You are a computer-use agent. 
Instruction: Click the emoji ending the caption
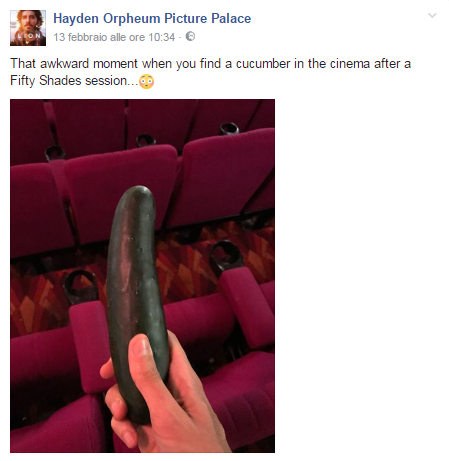146,81
